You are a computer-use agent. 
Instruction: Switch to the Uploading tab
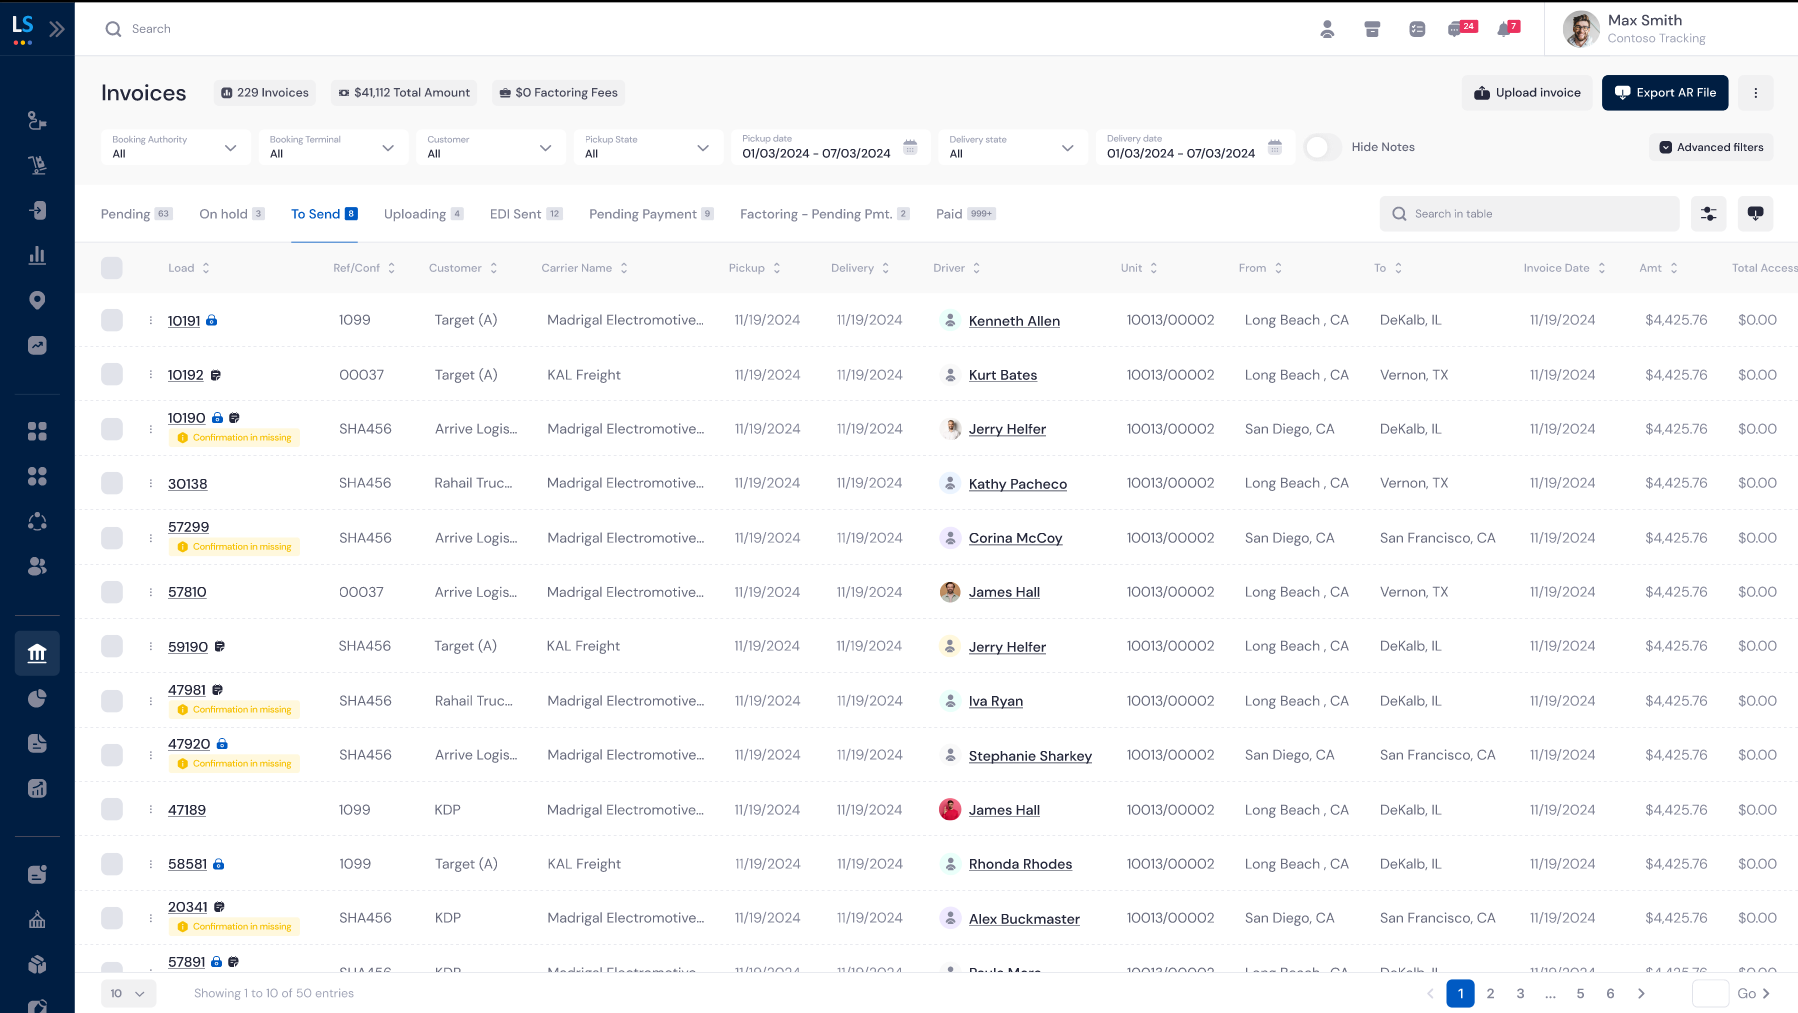(x=424, y=214)
